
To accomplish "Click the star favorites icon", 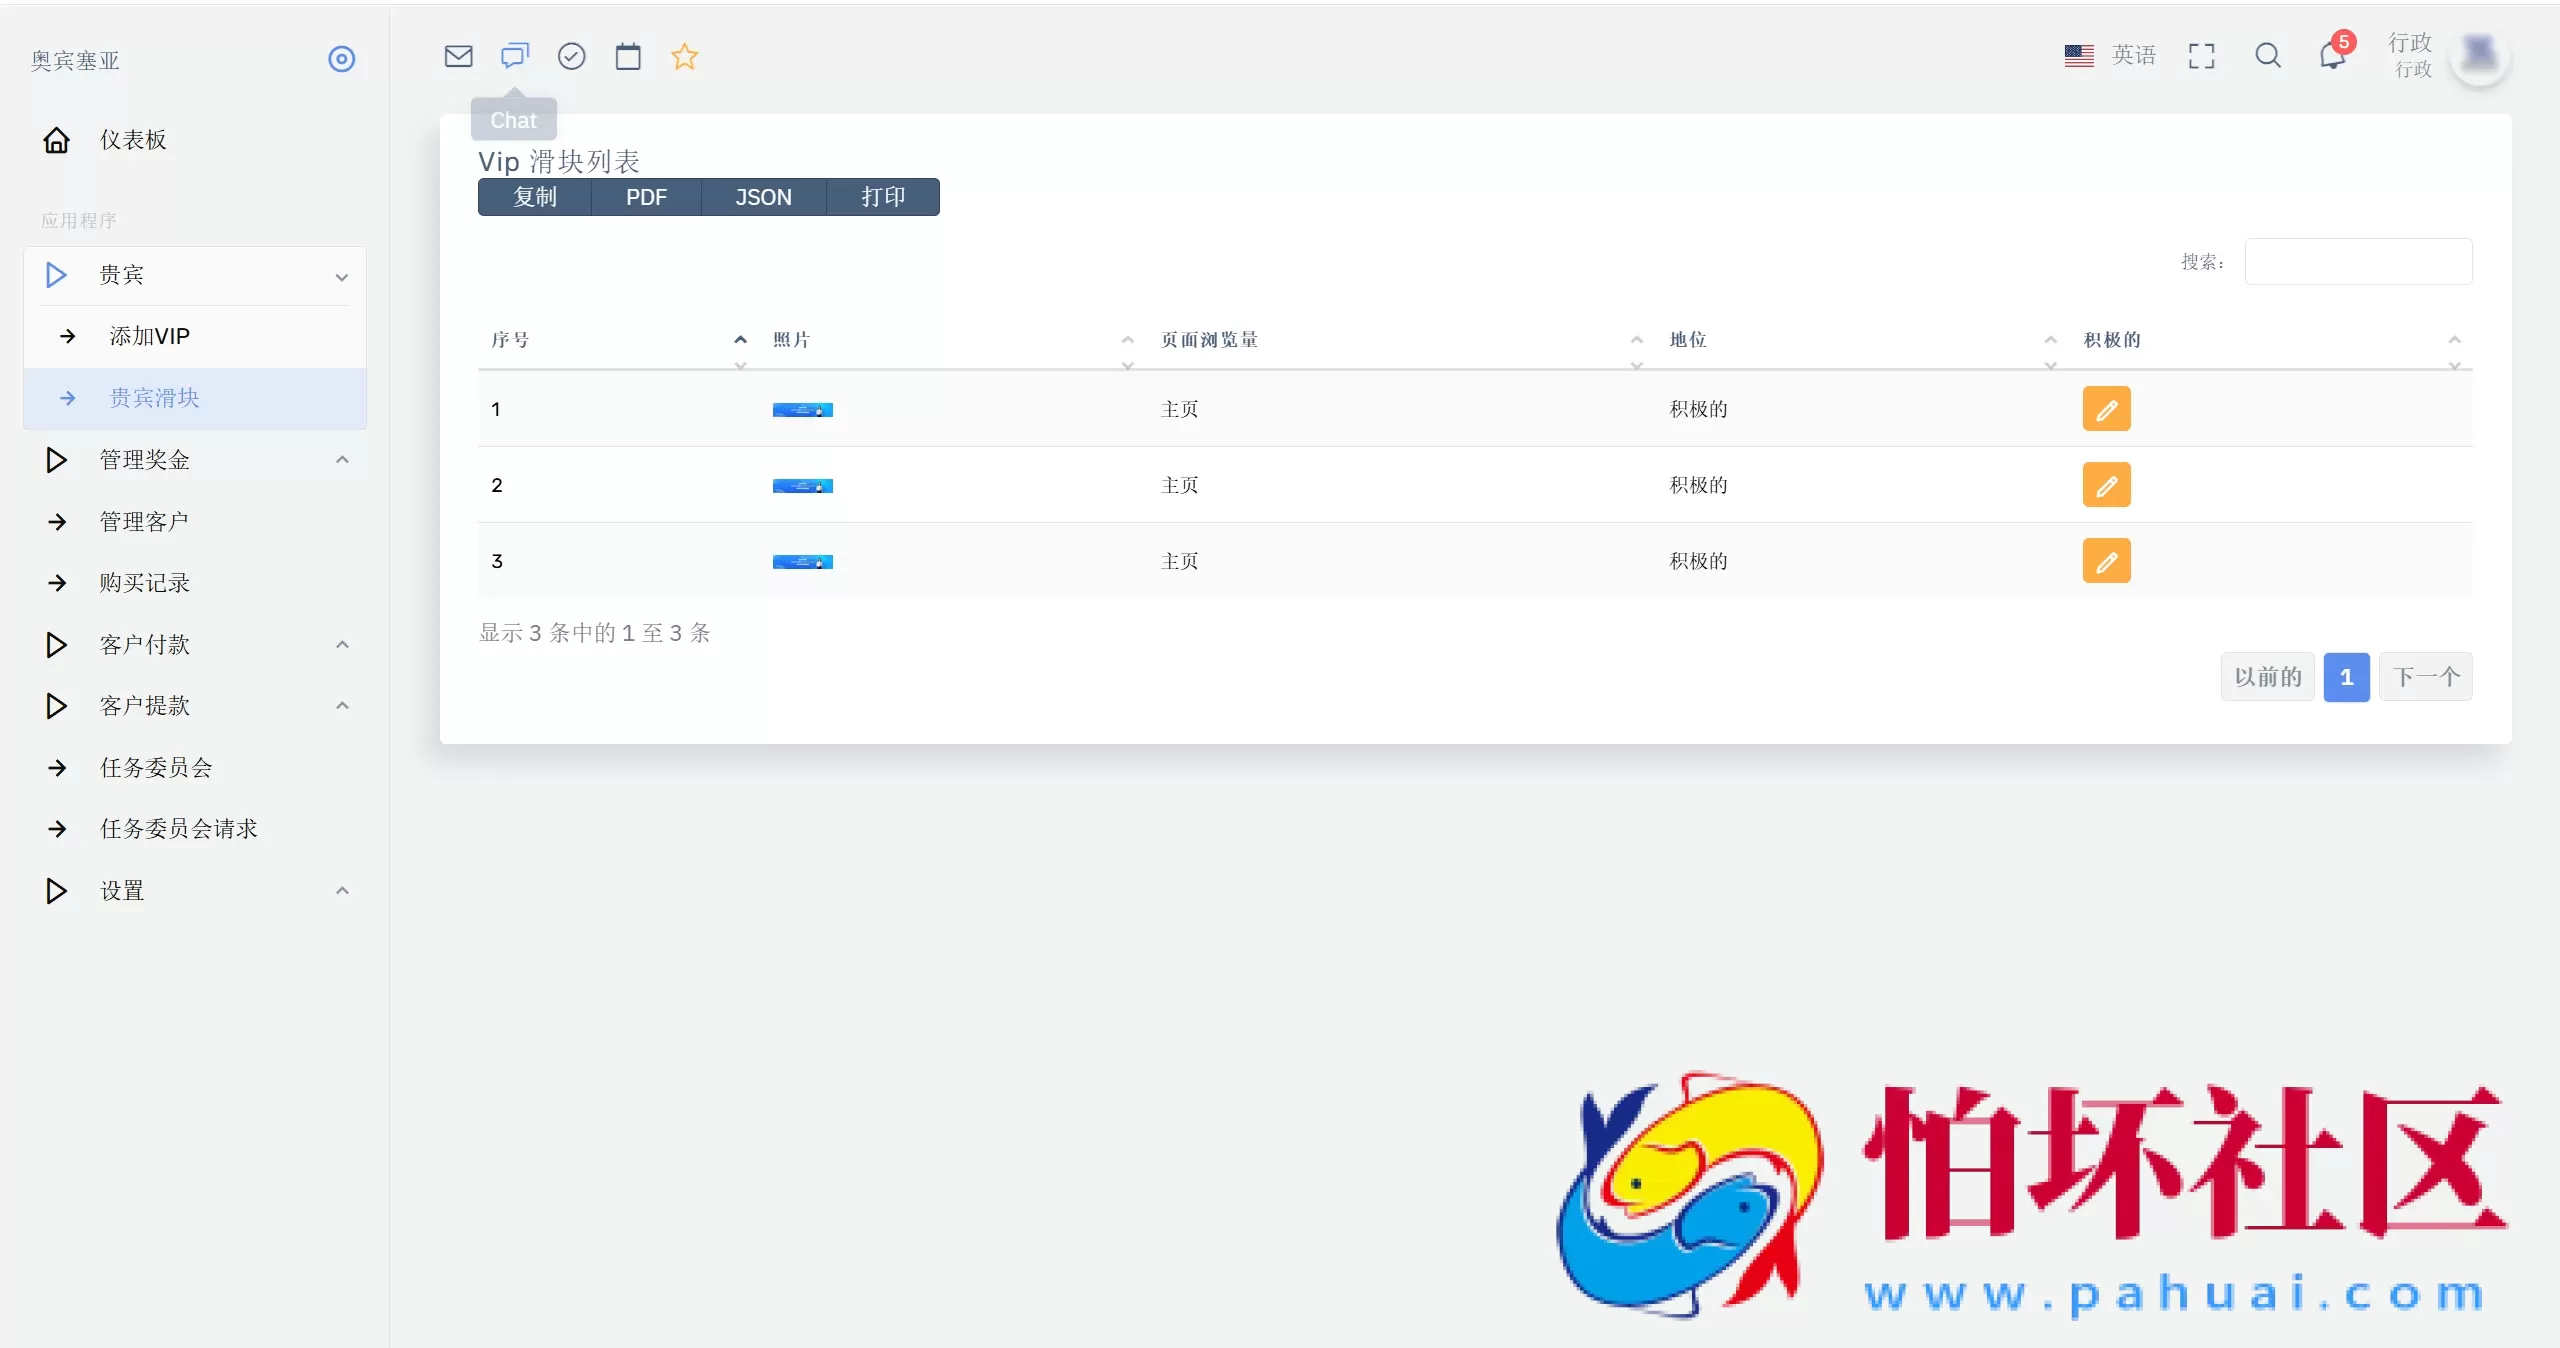I will (684, 56).
